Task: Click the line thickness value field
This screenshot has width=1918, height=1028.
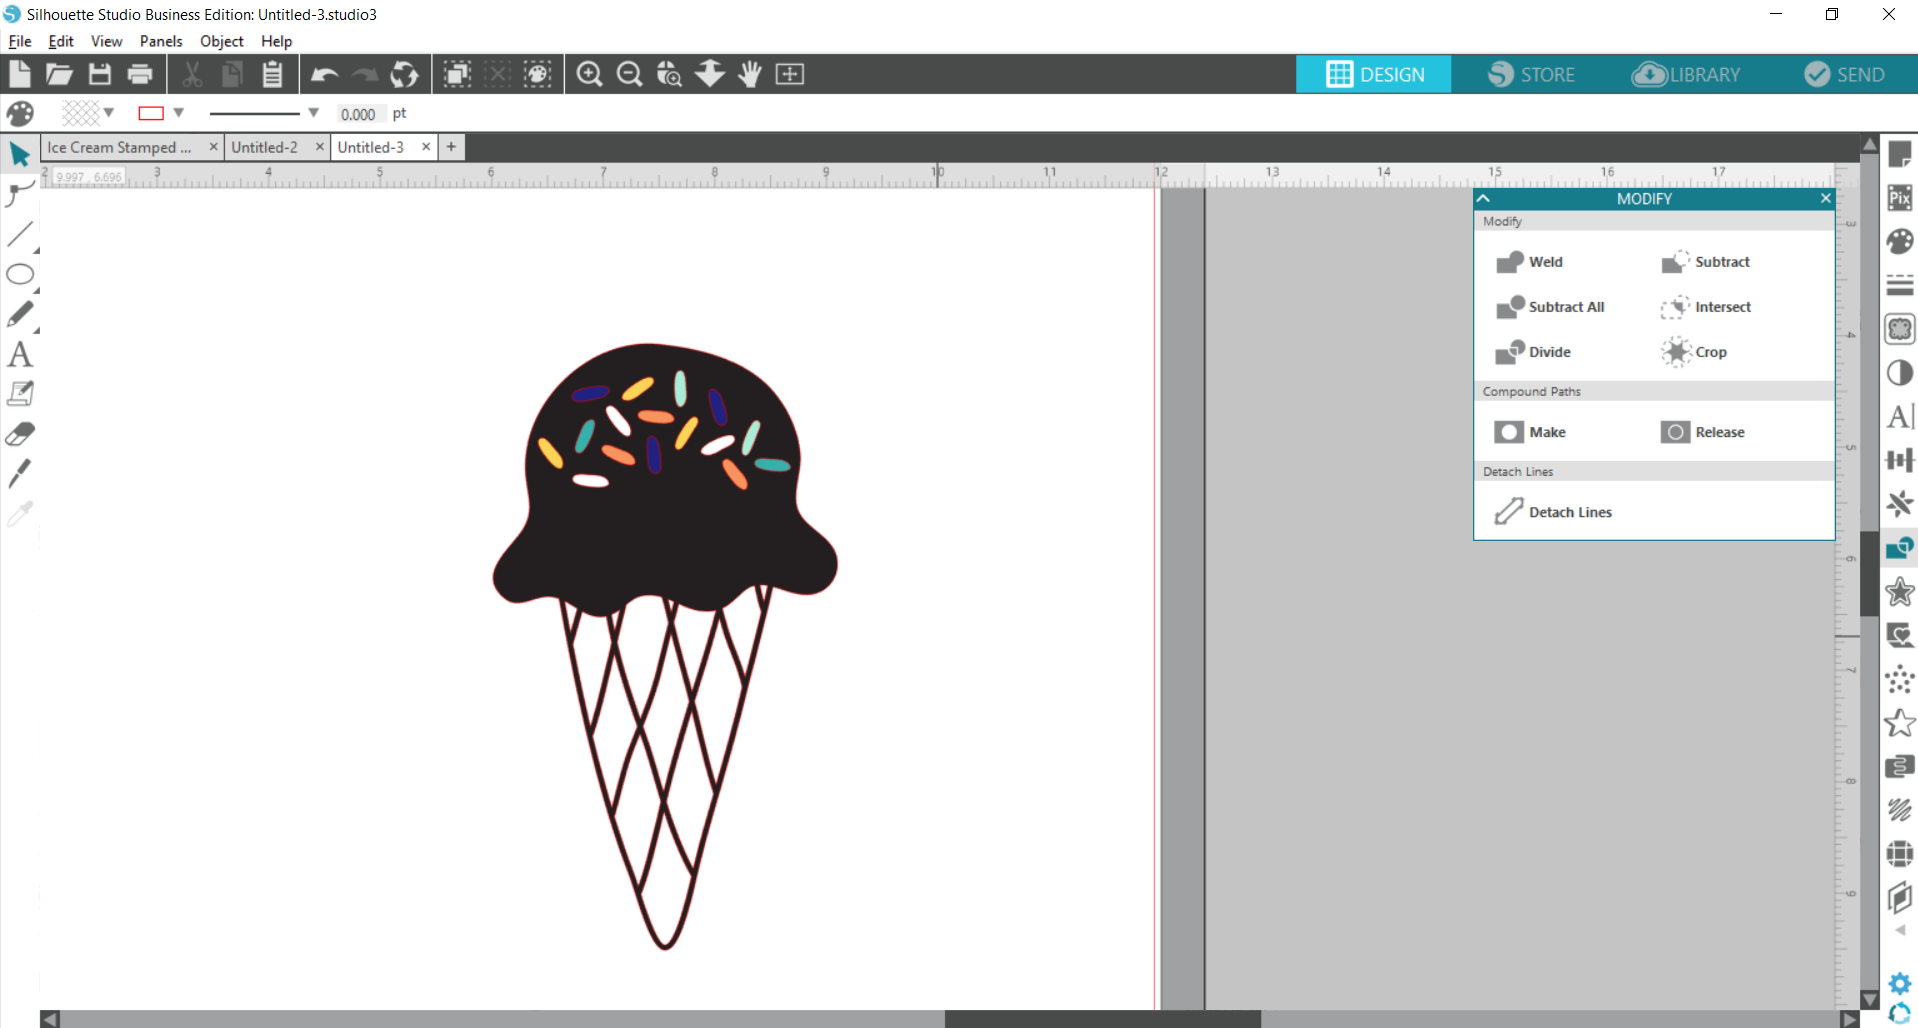Action: coord(358,114)
